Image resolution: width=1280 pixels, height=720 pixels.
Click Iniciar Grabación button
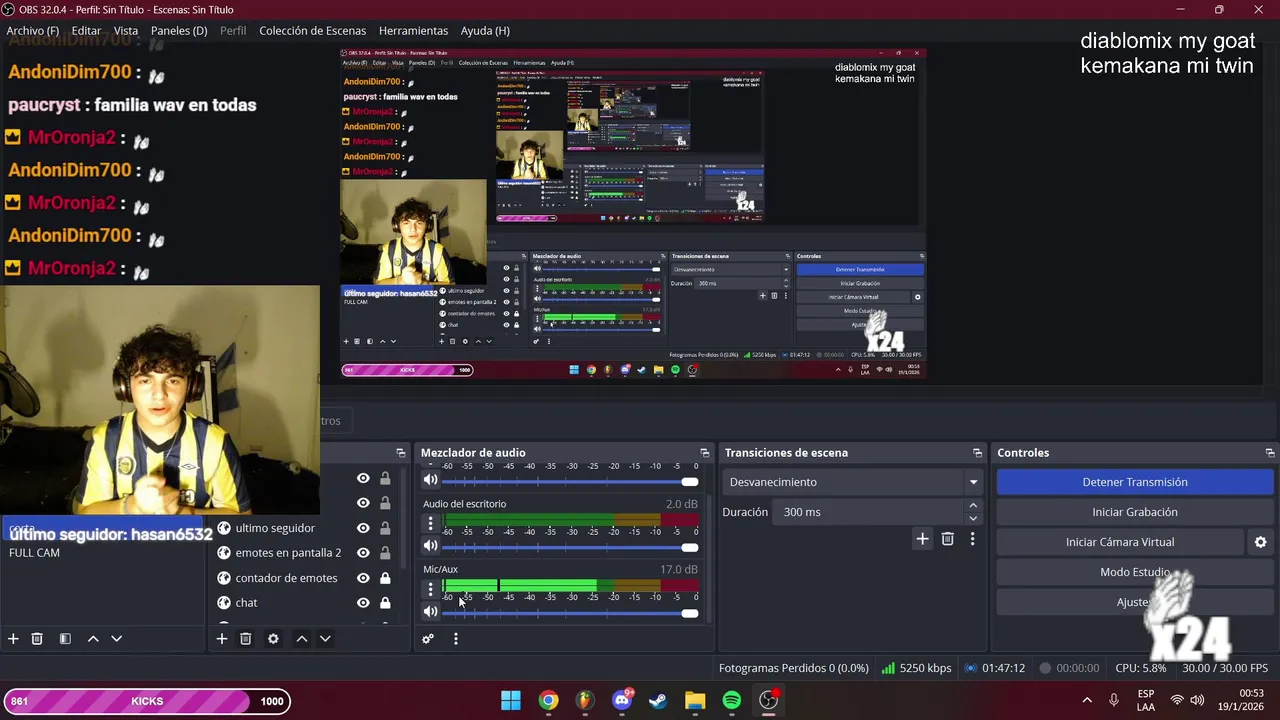(1135, 512)
